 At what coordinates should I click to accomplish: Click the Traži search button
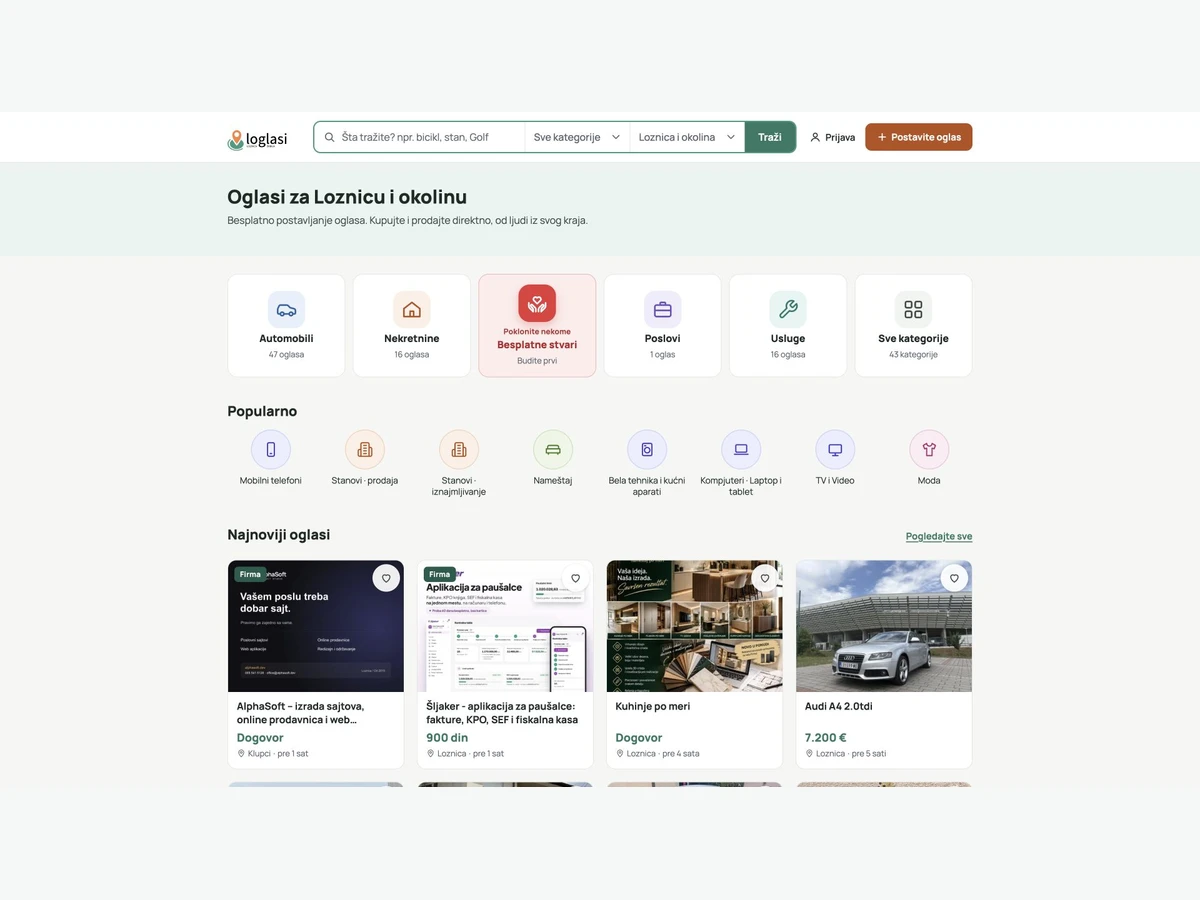pos(770,137)
